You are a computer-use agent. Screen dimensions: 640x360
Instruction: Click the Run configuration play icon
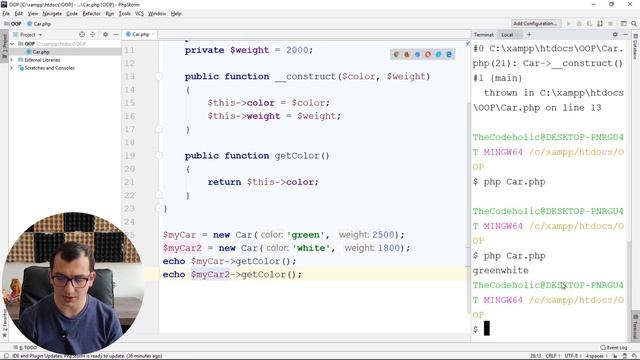coord(569,24)
